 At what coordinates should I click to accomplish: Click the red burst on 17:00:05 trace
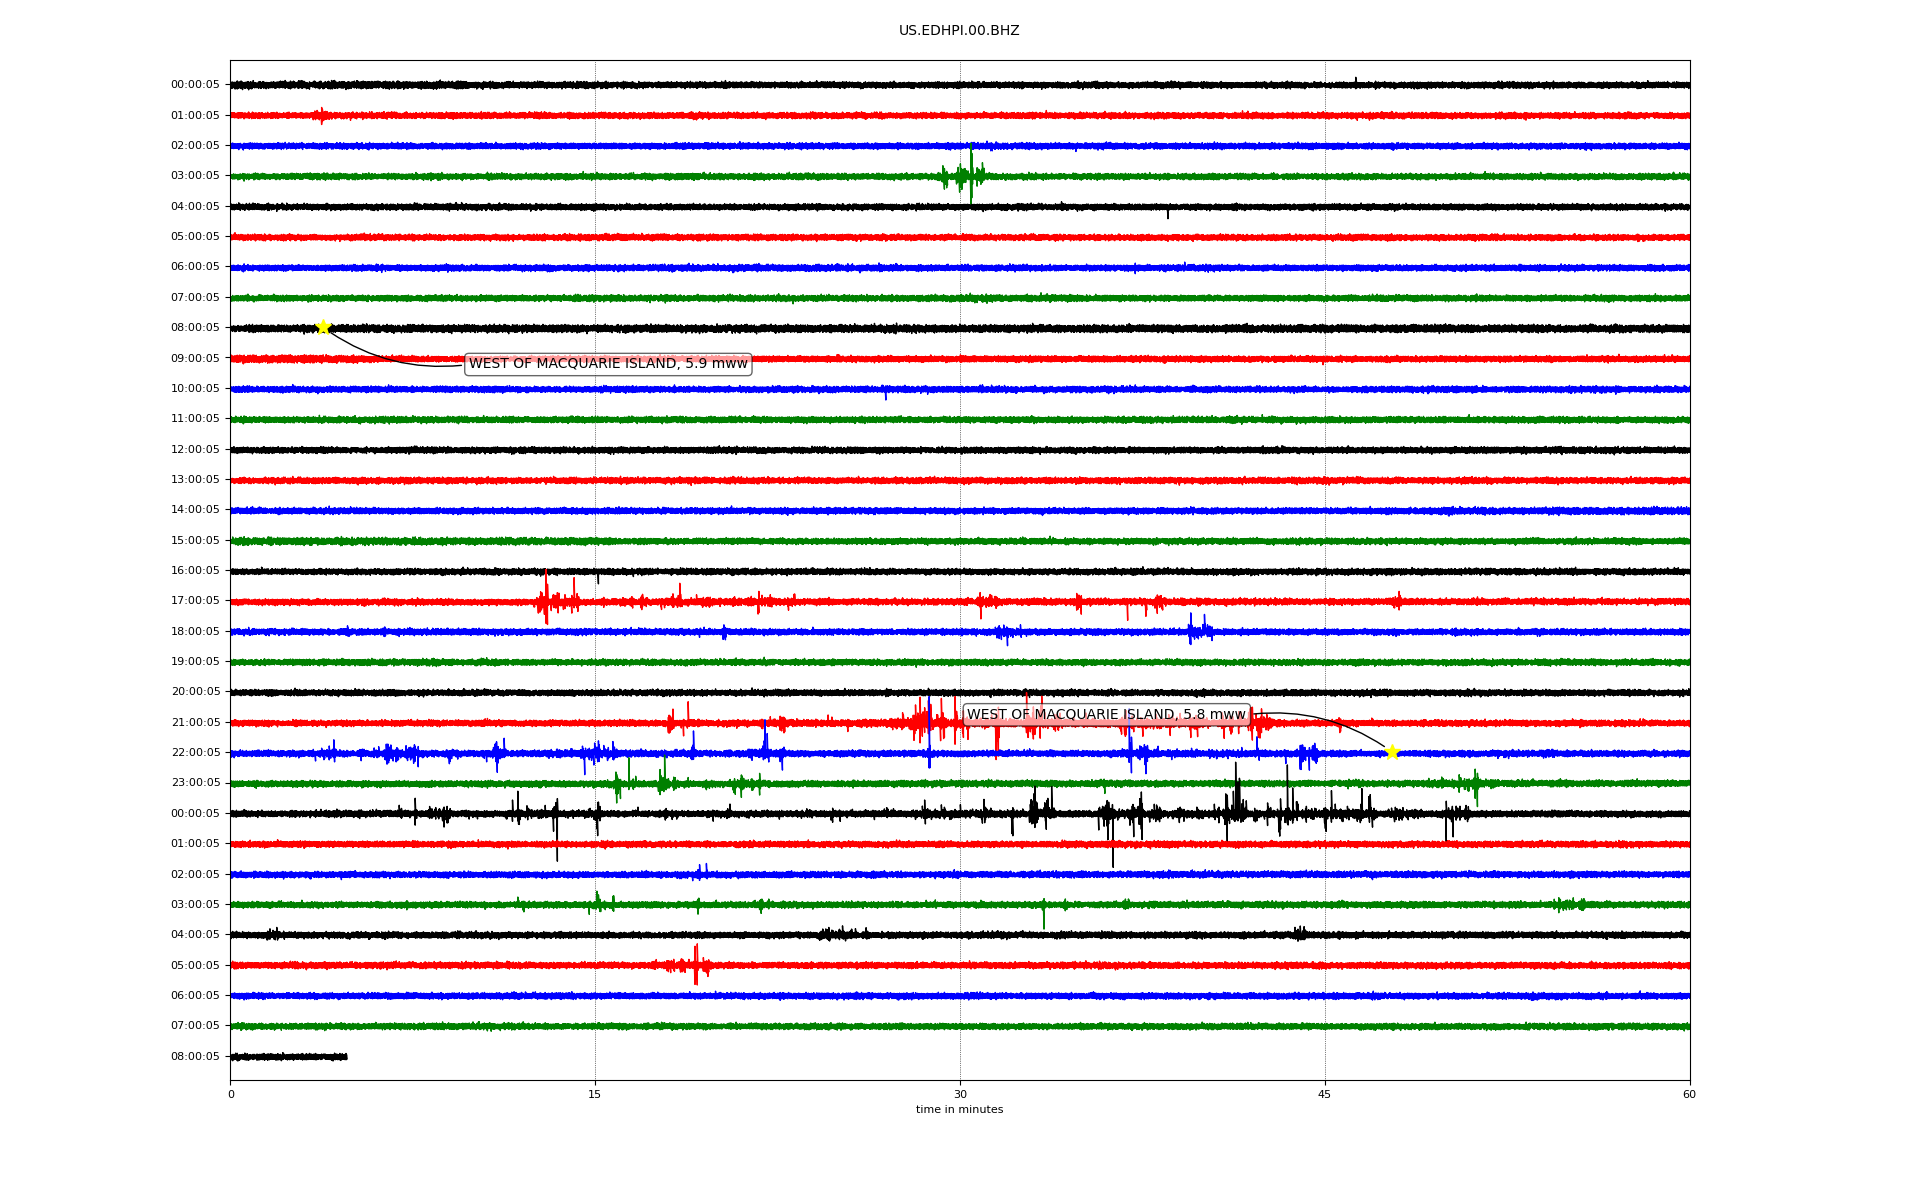pyautogui.click(x=546, y=600)
